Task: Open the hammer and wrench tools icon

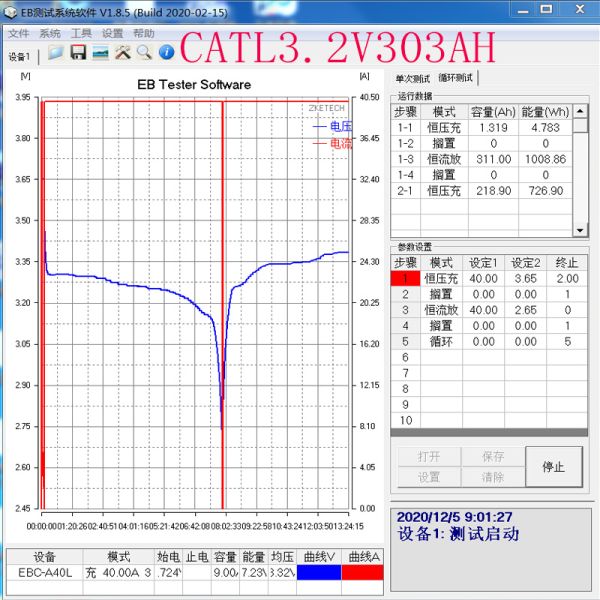Action: click(123, 52)
